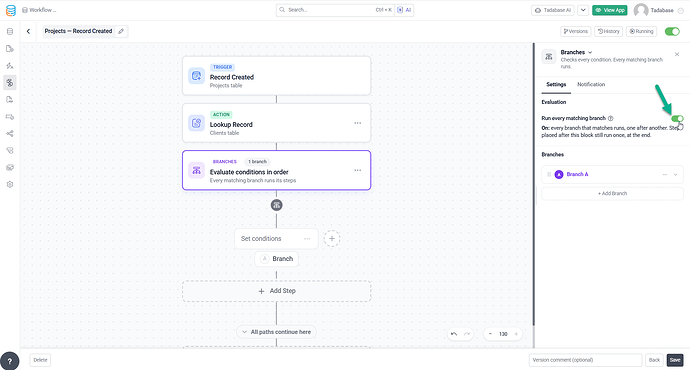The height and width of the screenshot is (370, 690).
Task: Go back using the left chevron arrow
Action: (28, 31)
